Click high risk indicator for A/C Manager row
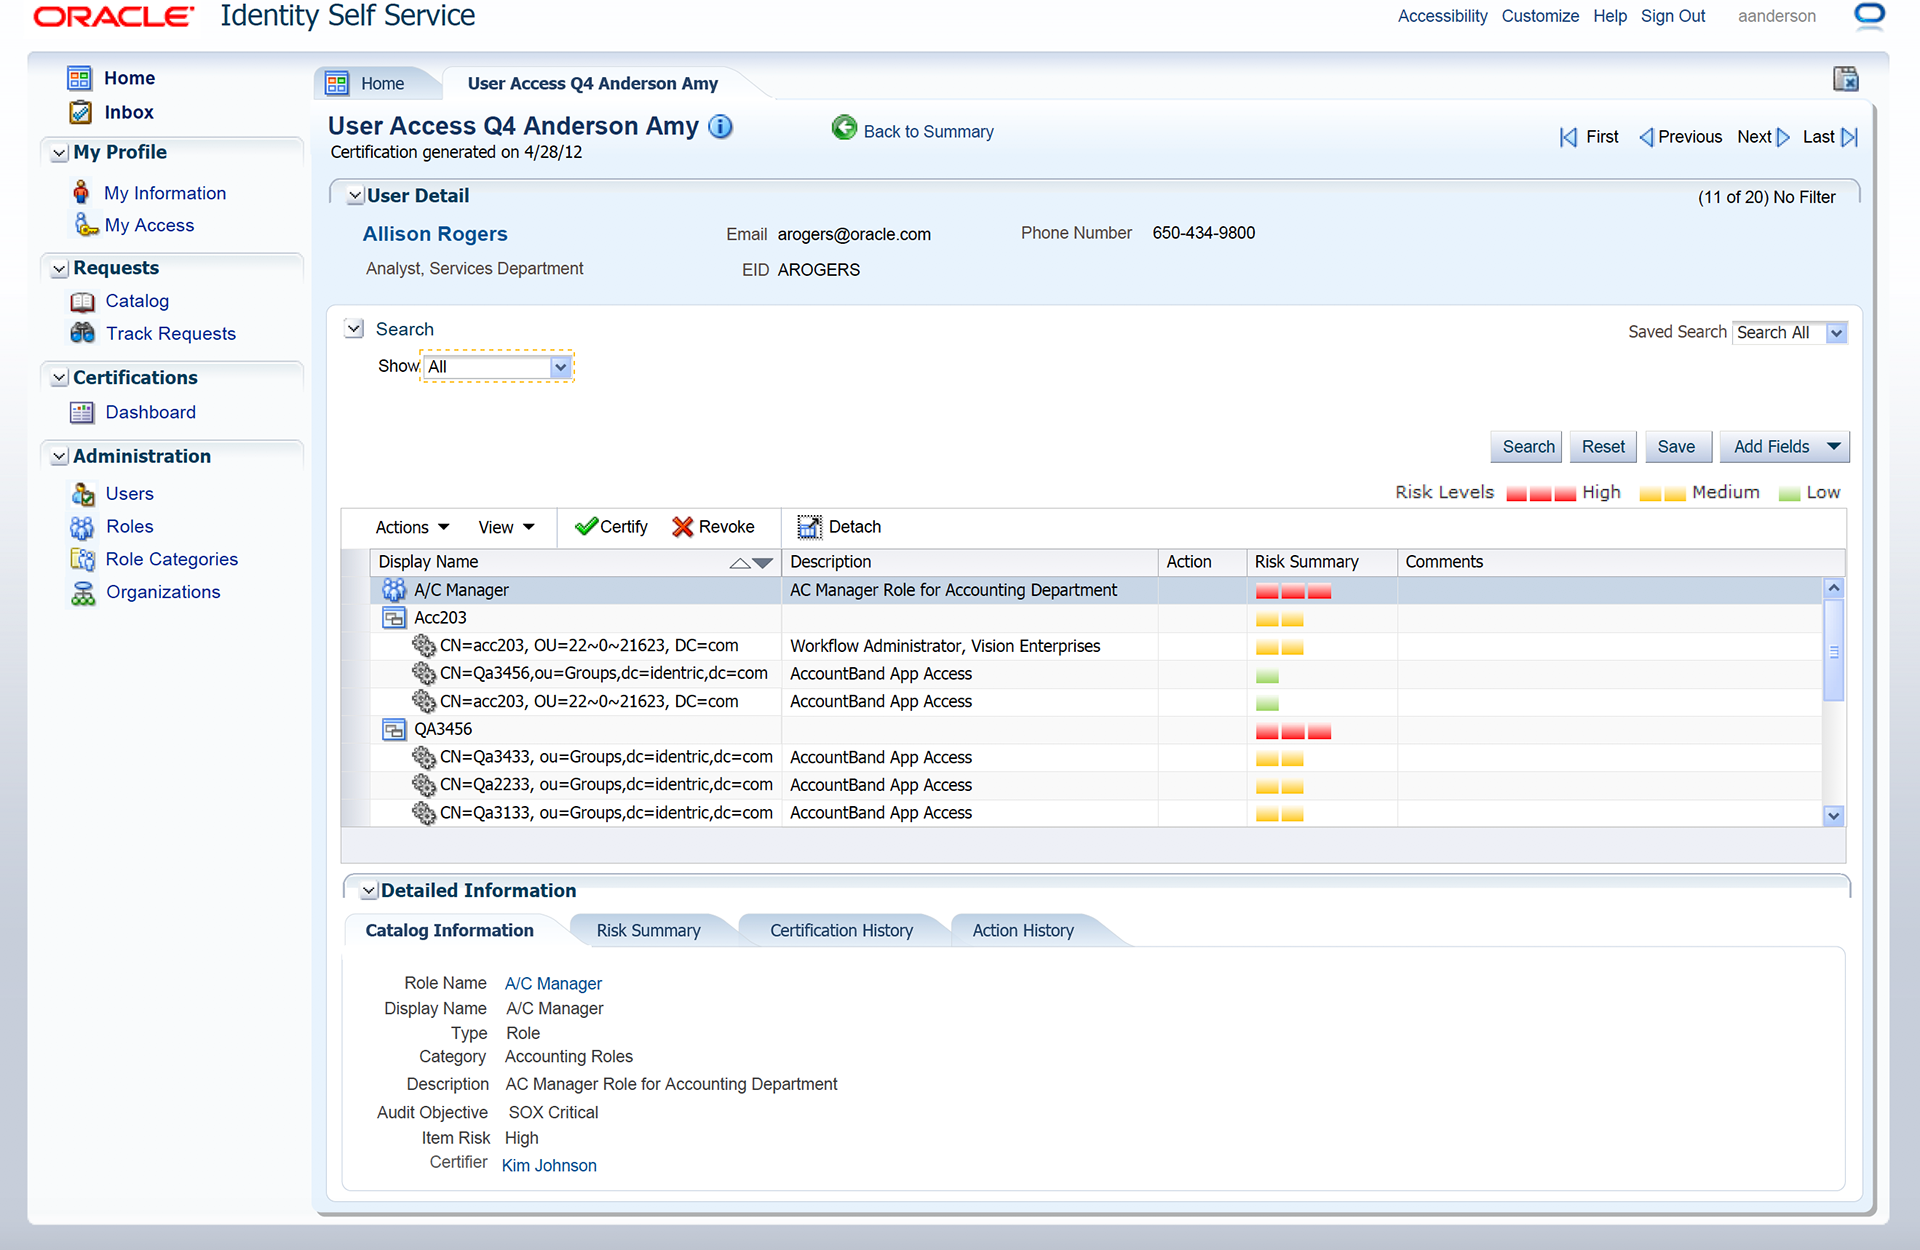The height and width of the screenshot is (1250, 1920). [x=1293, y=591]
